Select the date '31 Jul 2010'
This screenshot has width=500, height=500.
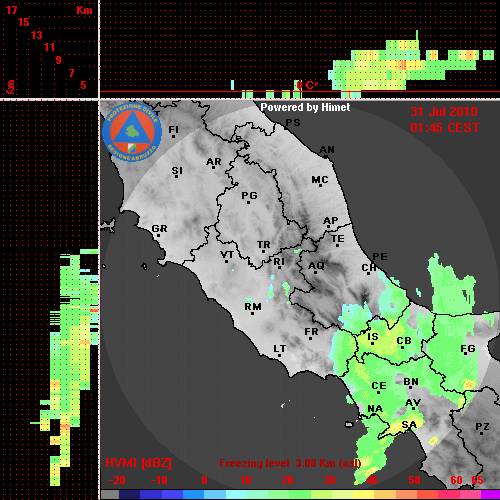[444, 112]
